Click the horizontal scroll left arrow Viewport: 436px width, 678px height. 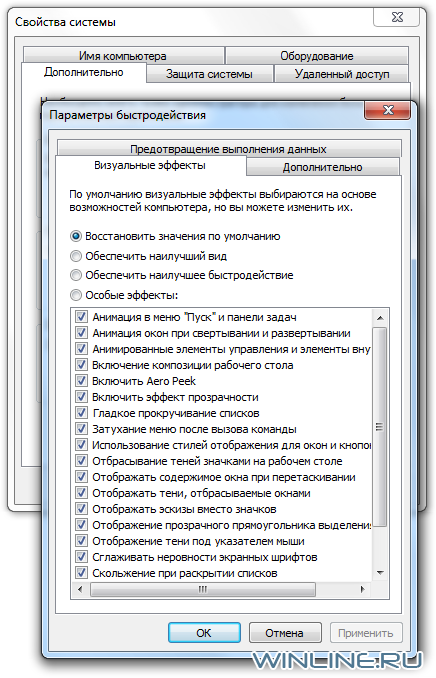click(x=80, y=589)
